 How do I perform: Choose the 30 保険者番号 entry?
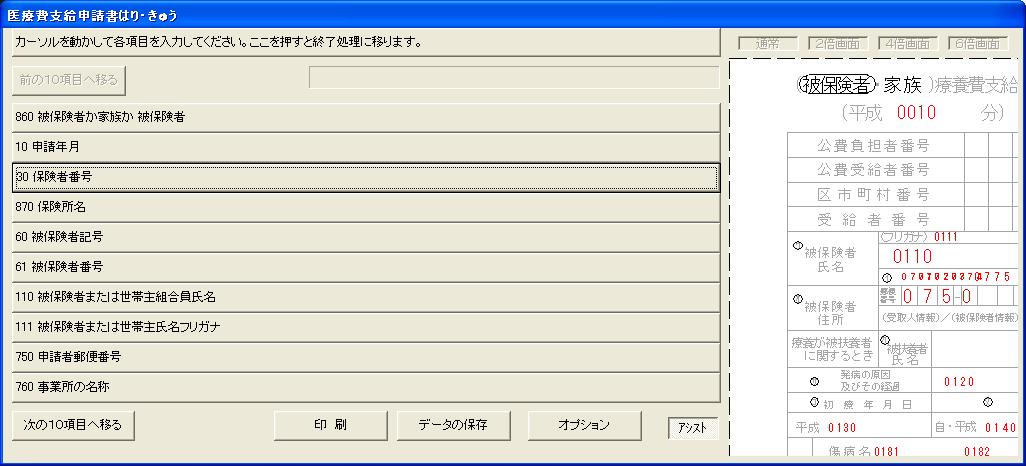click(x=365, y=177)
